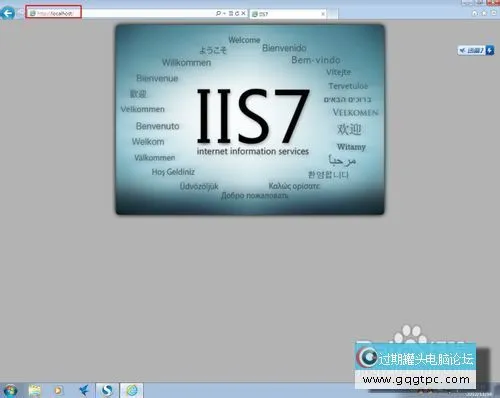Select the IIS7 browser tab

[x=288, y=14]
